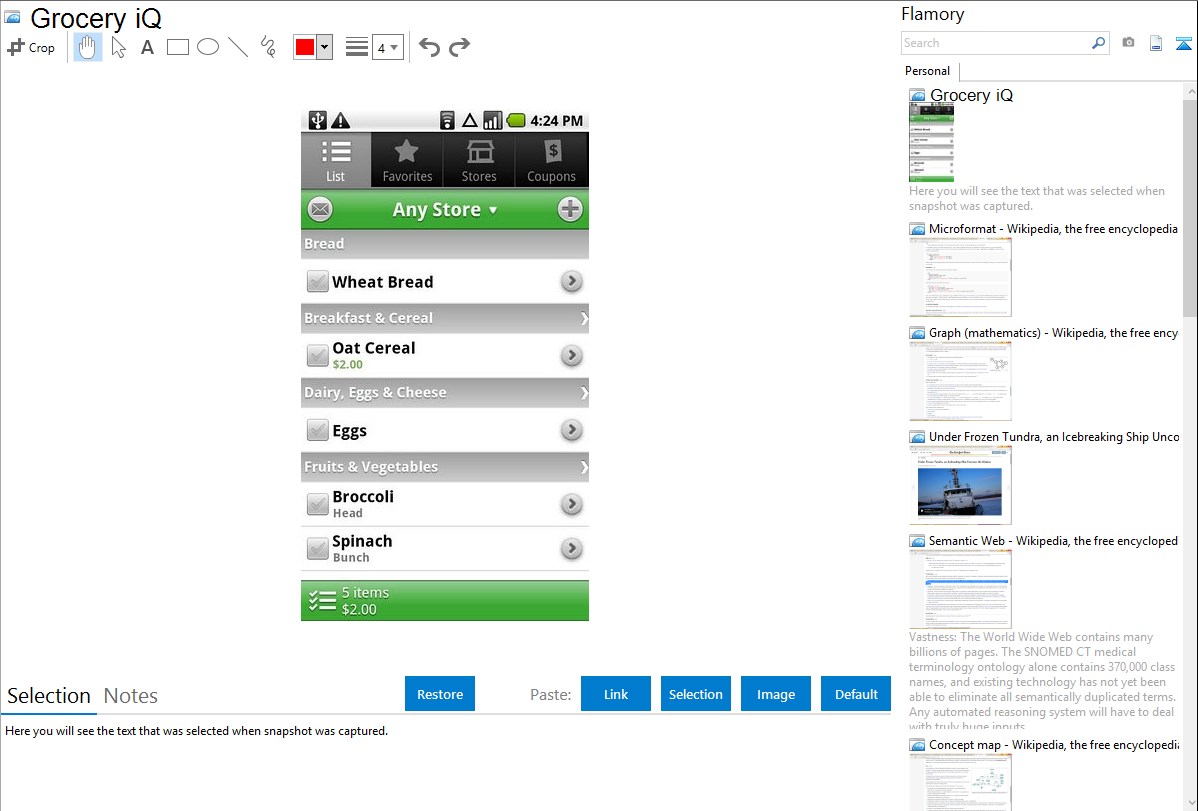Viewport: 1198px width, 811px height.
Task: Click the red color swatch
Action: (305, 47)
